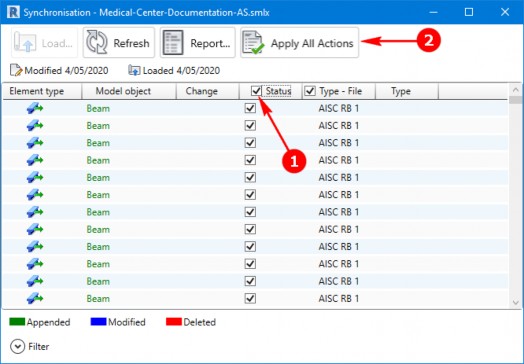
Task: Uncheck the Status checkbox in the fourth Beam row
Action: point(250,160)
